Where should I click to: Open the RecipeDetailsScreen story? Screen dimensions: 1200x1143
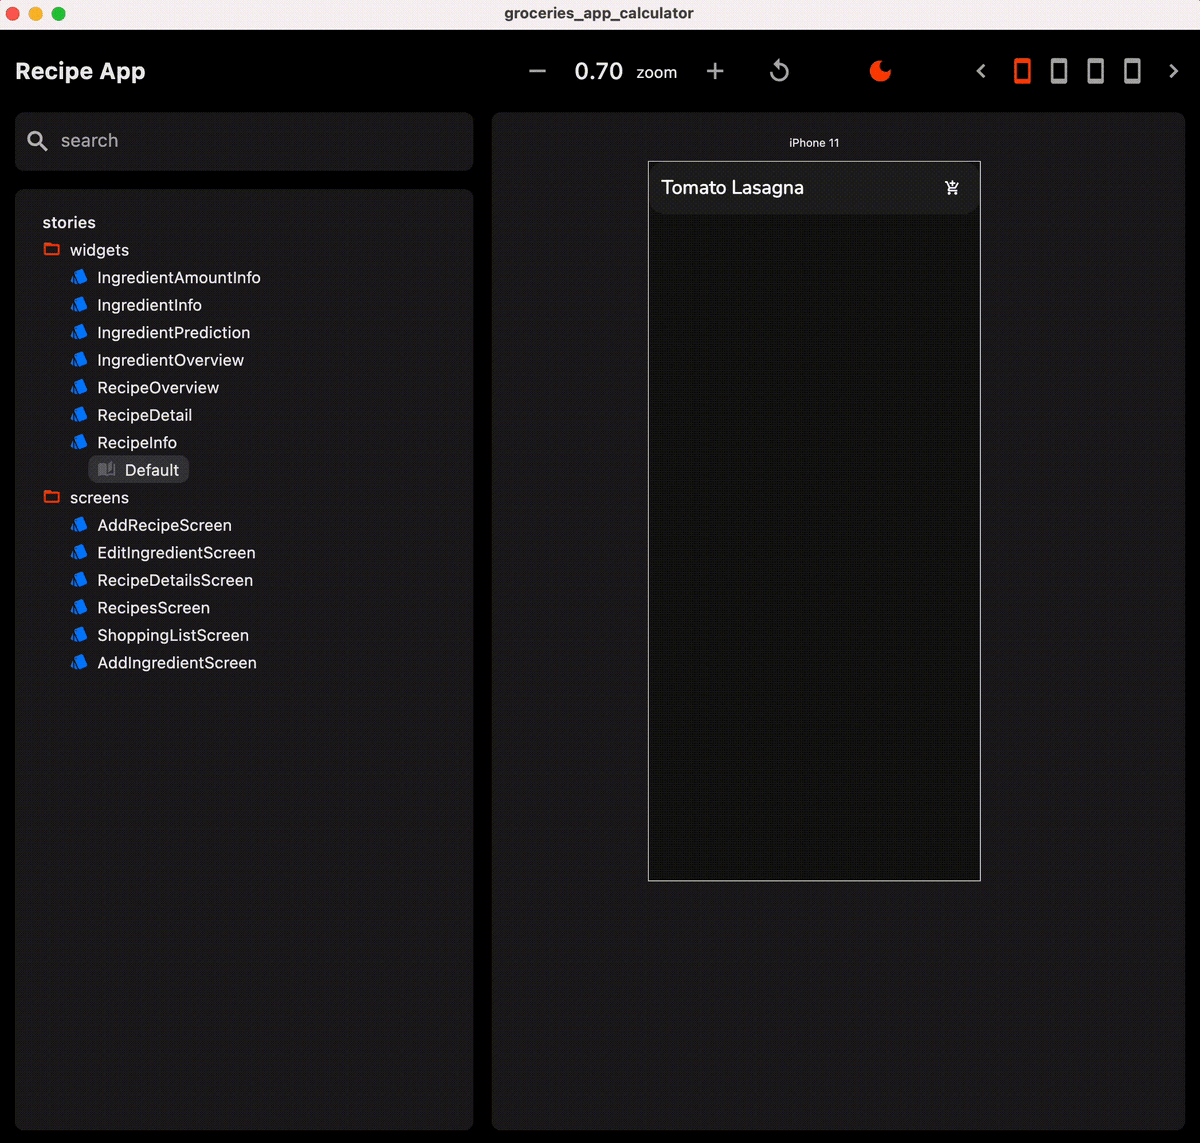coord(175,580)
